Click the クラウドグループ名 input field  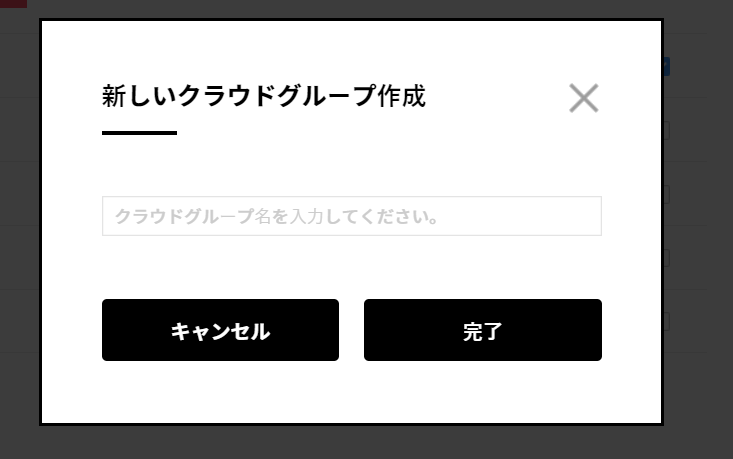[x=352, y=216]
